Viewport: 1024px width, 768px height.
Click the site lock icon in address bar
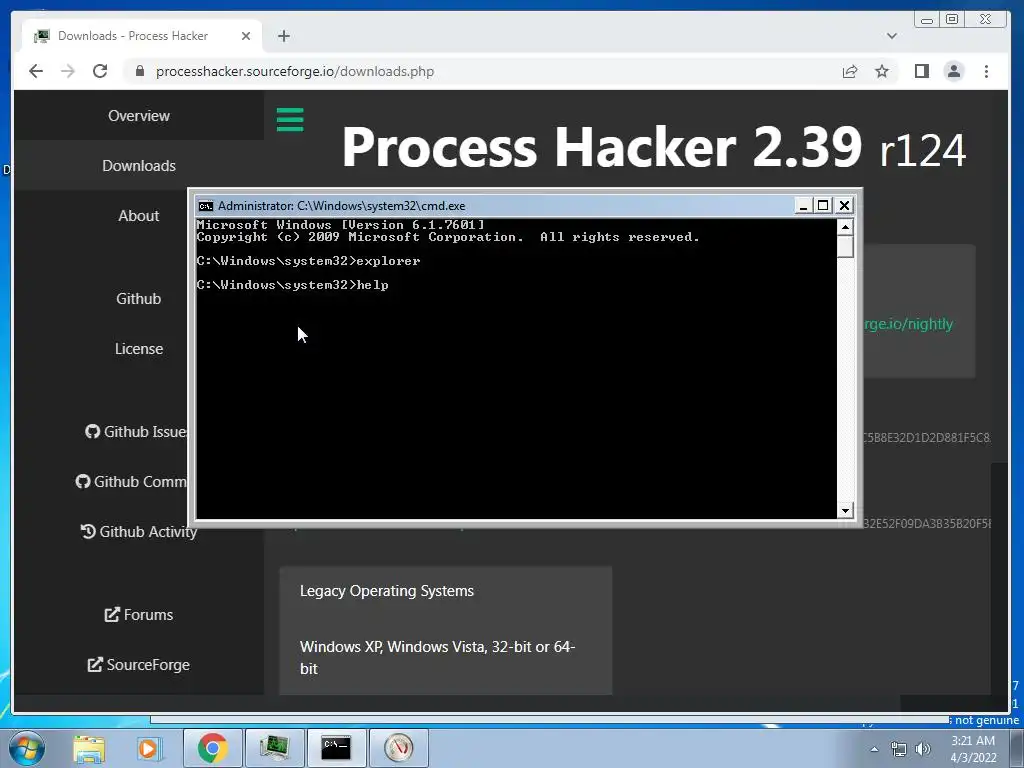[x=139, y=71]
